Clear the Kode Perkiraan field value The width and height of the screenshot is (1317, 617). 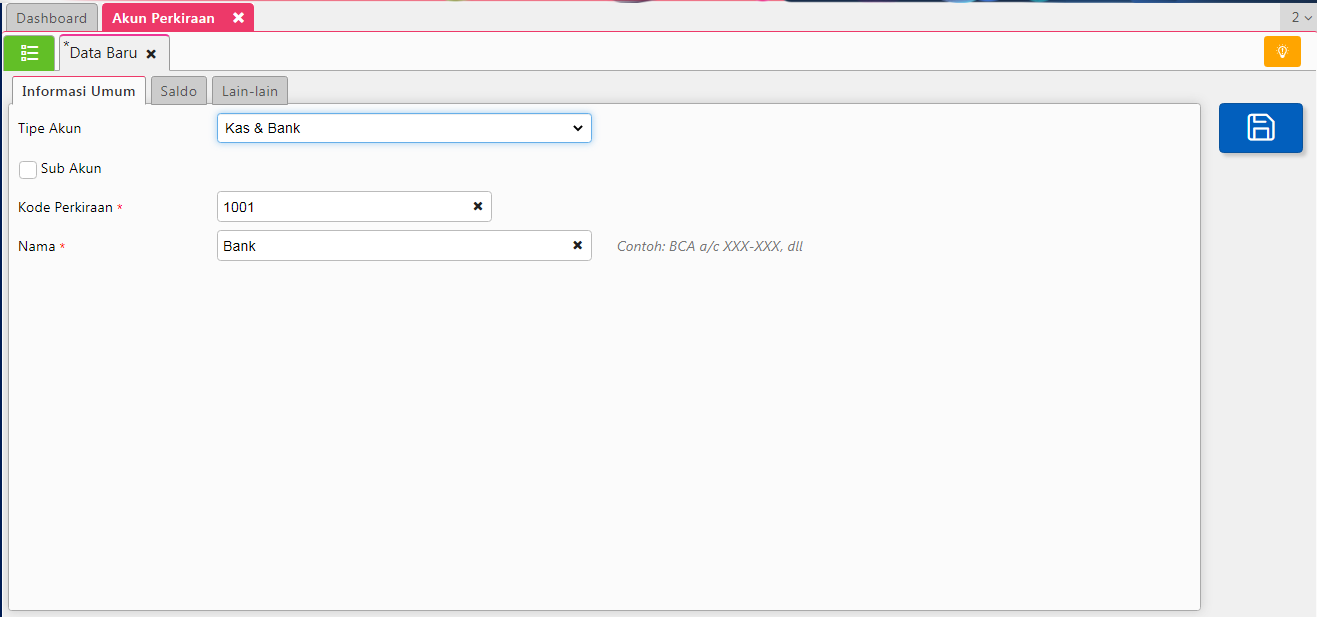[478, 207]
